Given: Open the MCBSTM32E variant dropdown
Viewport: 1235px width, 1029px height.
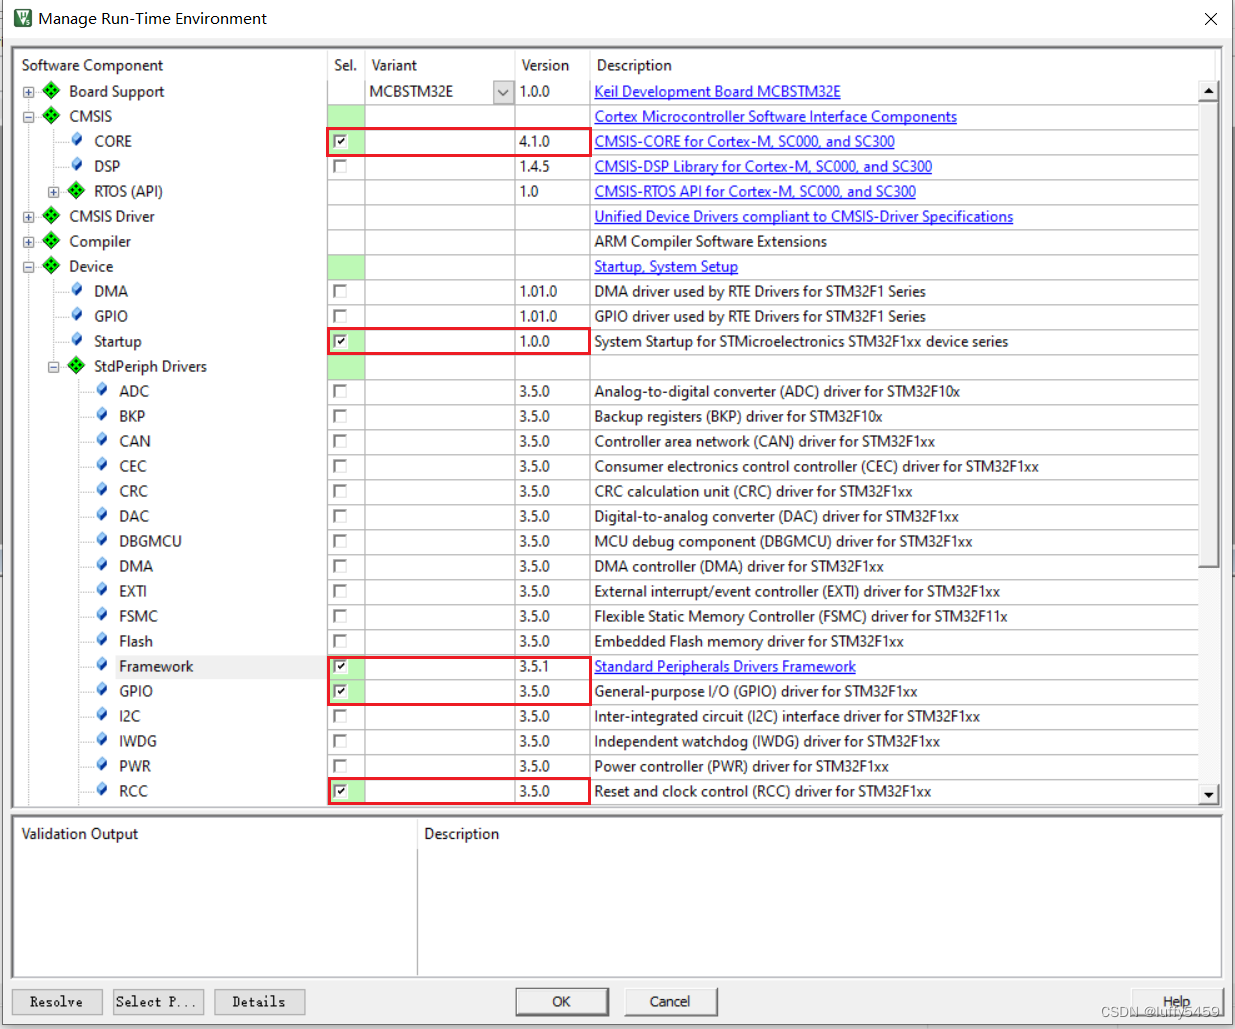Looking at the screenshot, I should (503, 92).
